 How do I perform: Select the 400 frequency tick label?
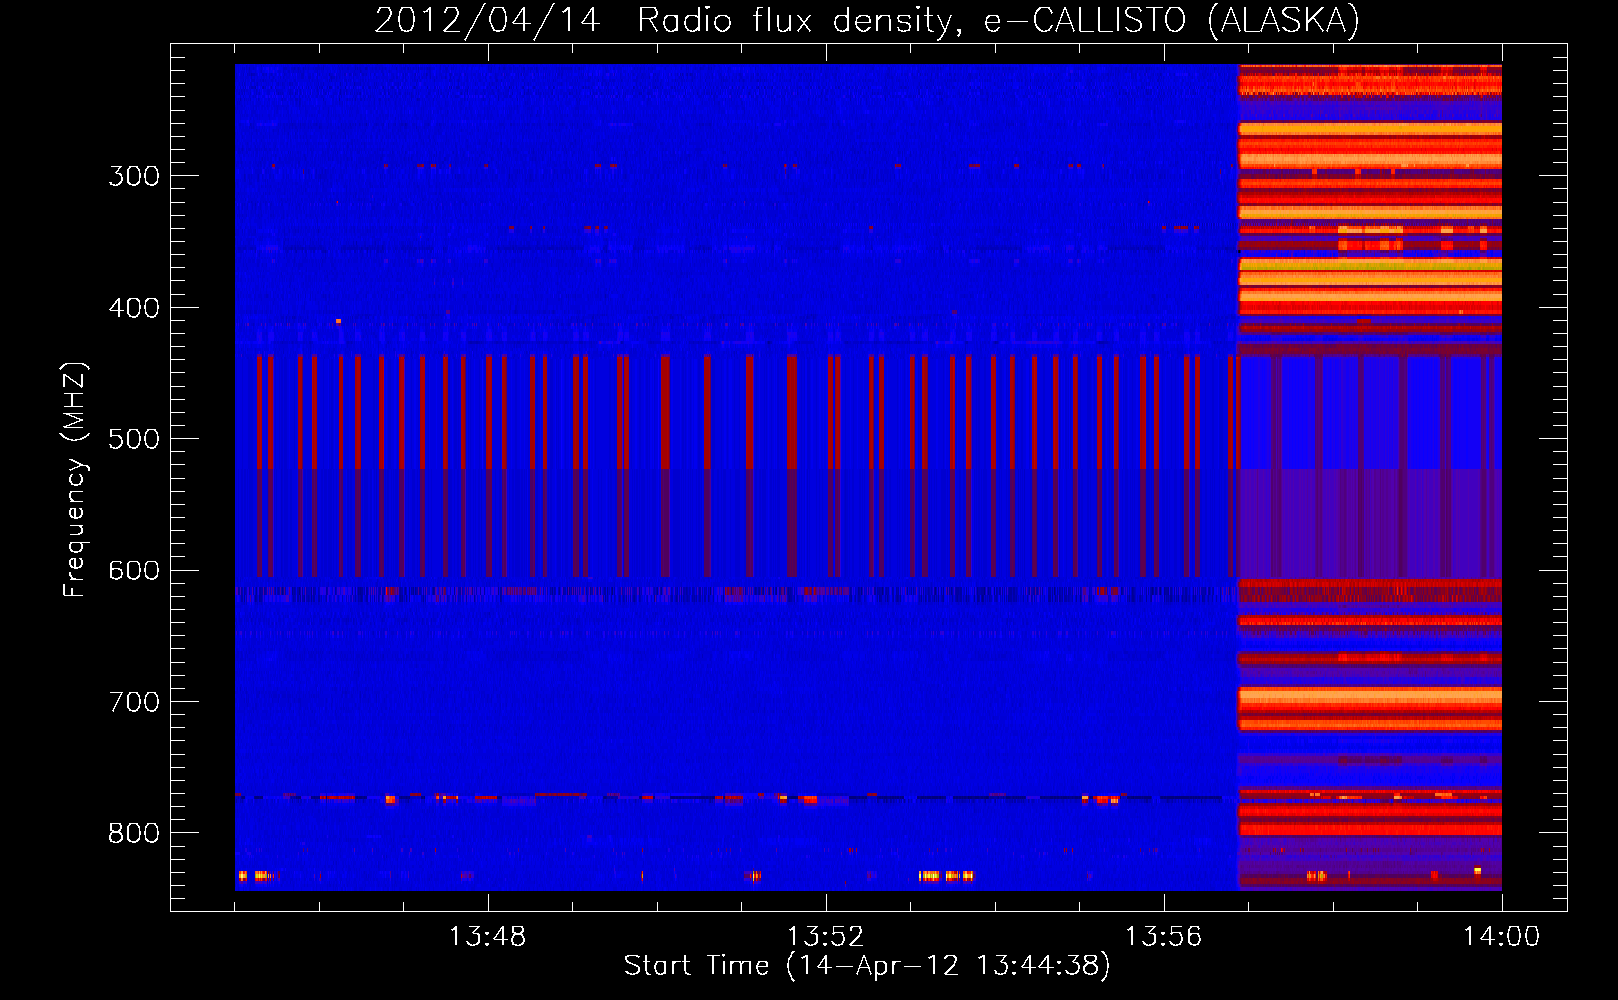(134, 308)
